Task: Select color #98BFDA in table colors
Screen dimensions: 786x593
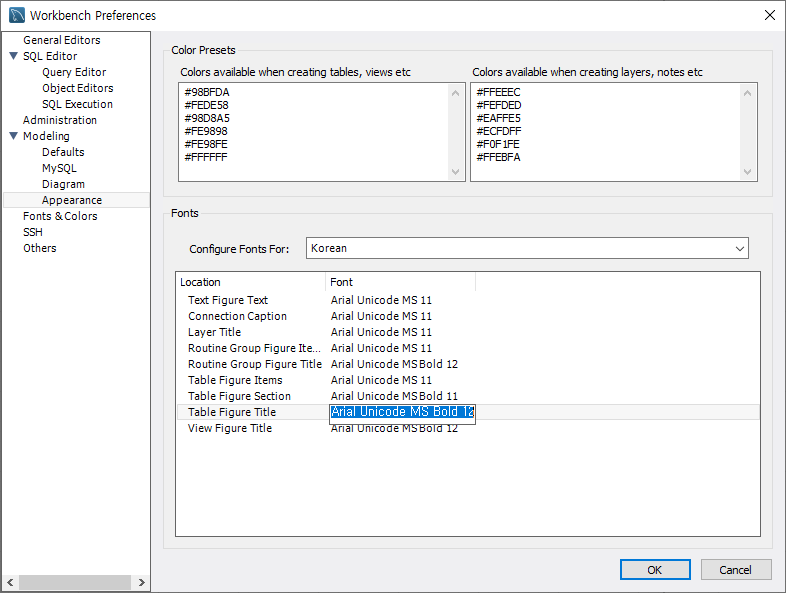Action: pos(207,93)
